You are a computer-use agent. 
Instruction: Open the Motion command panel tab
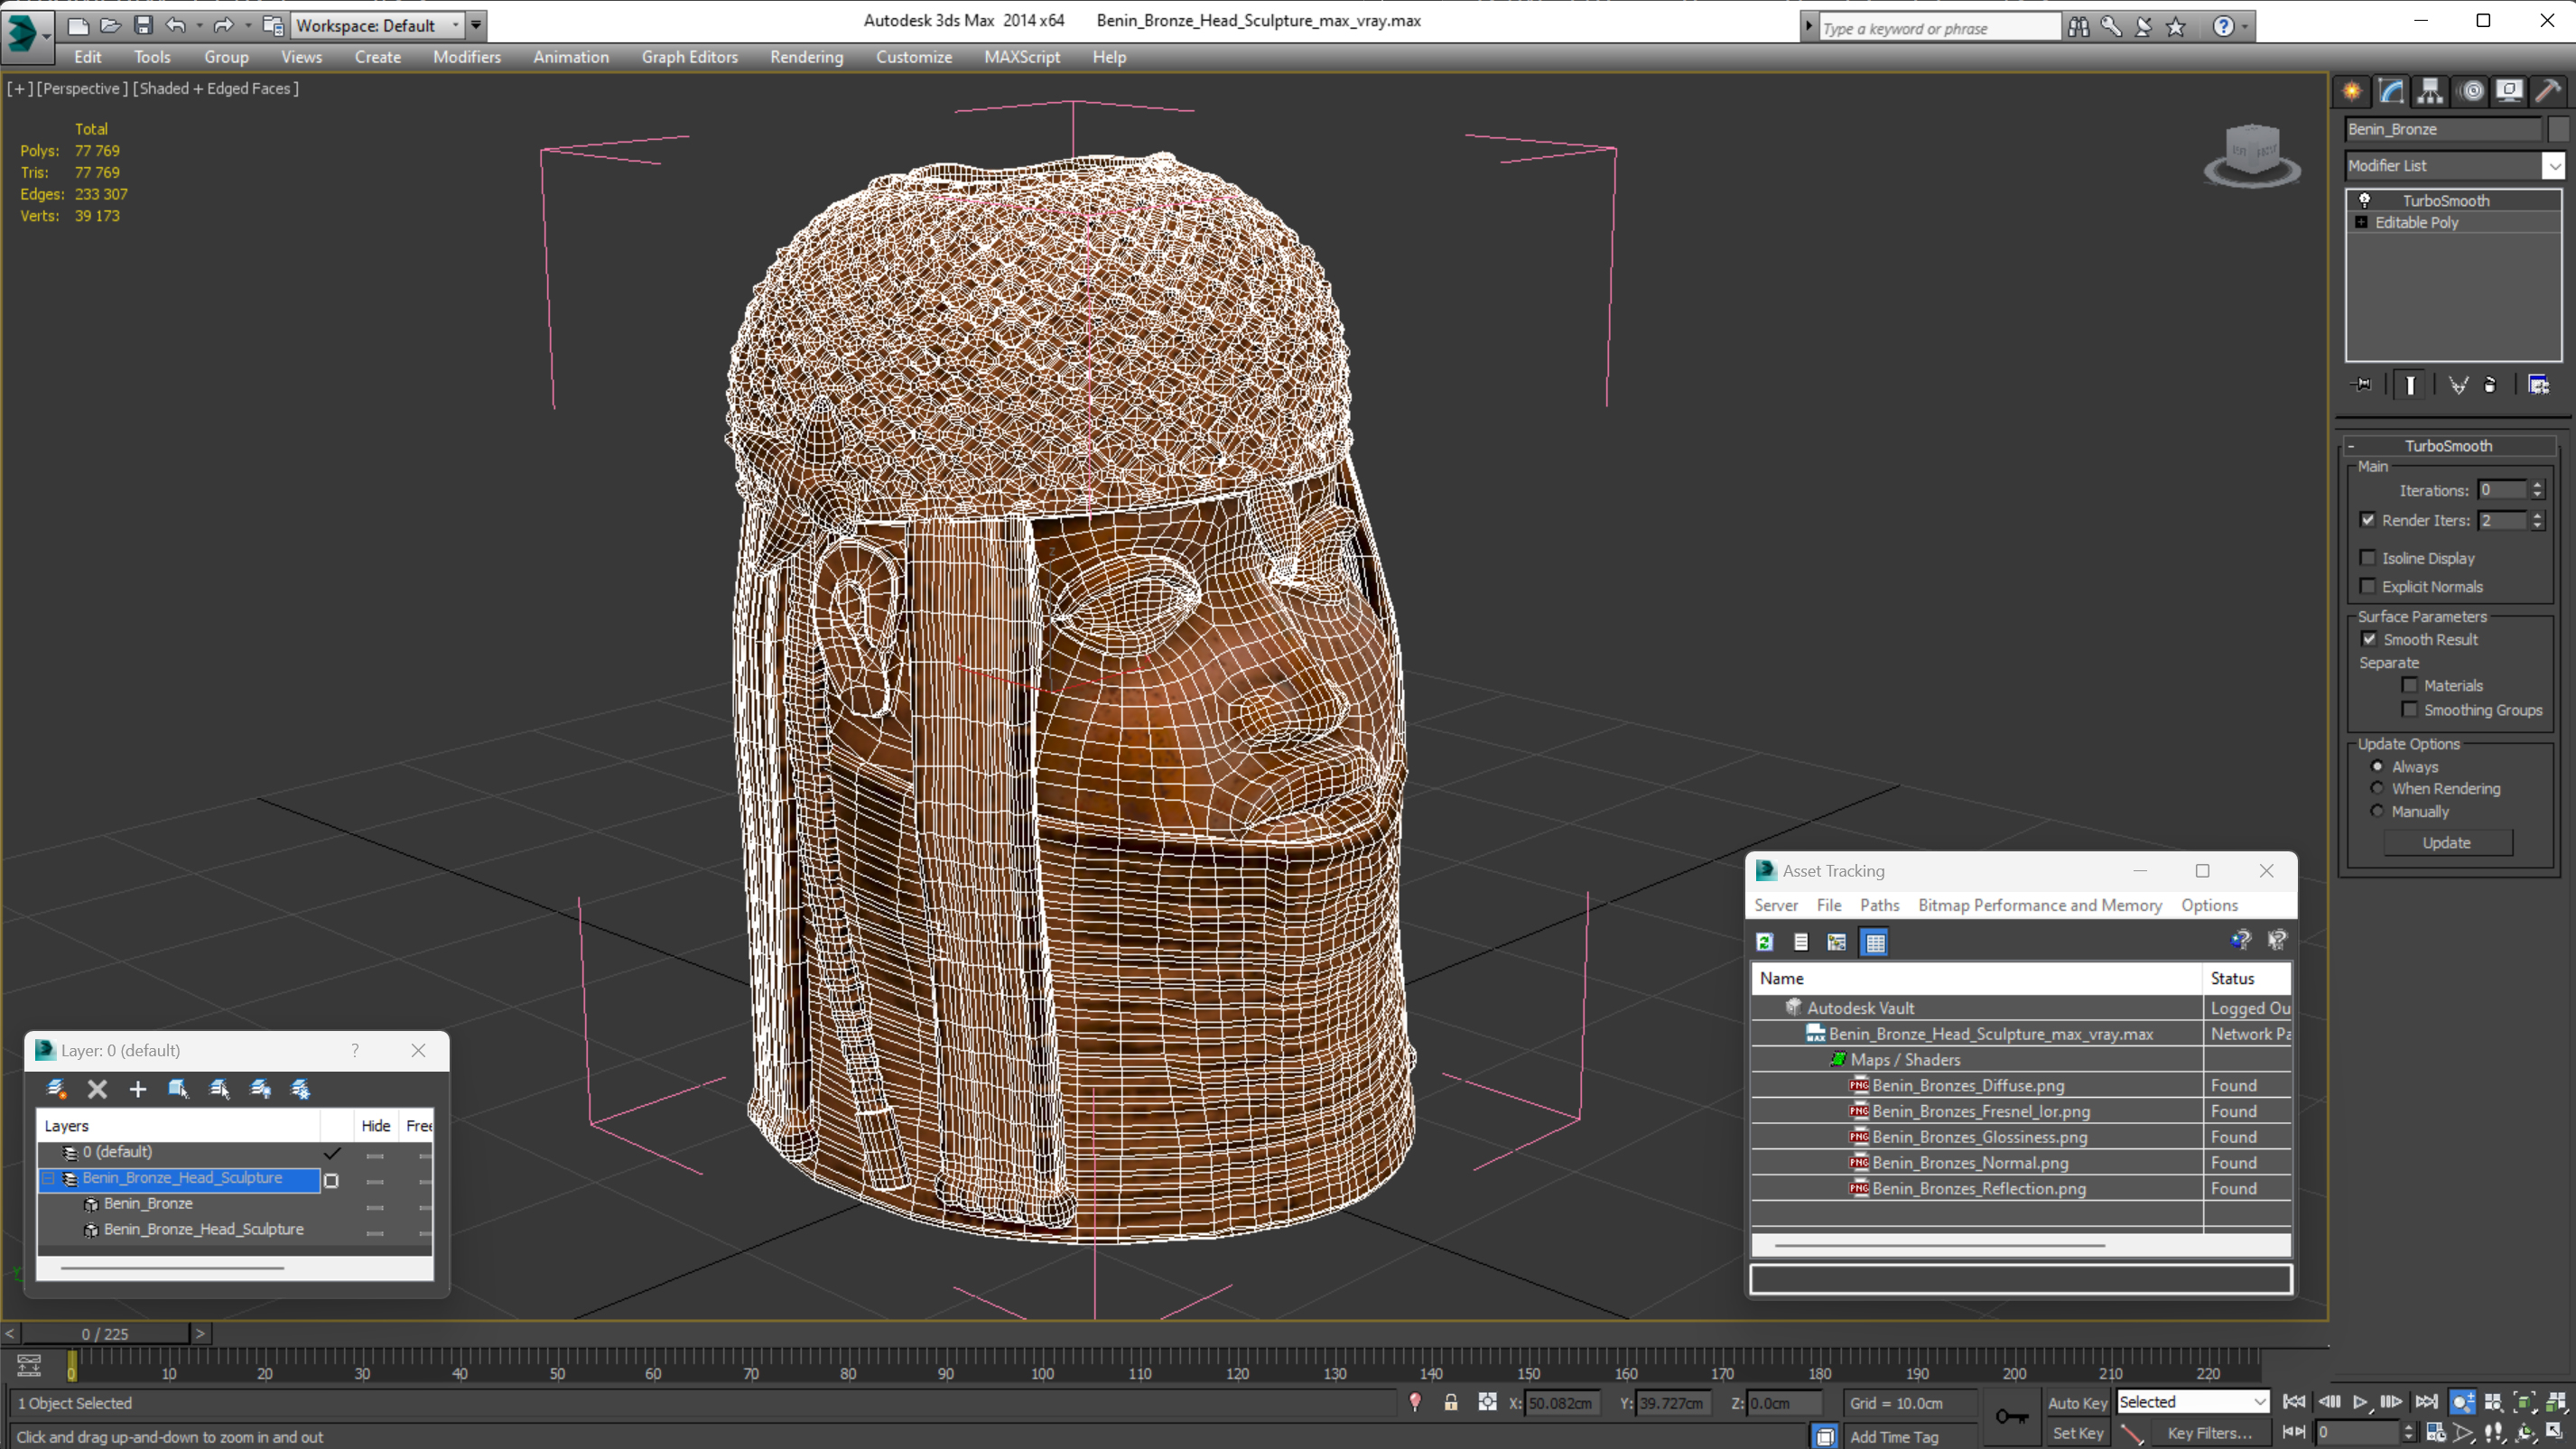tap(2472, 91)
